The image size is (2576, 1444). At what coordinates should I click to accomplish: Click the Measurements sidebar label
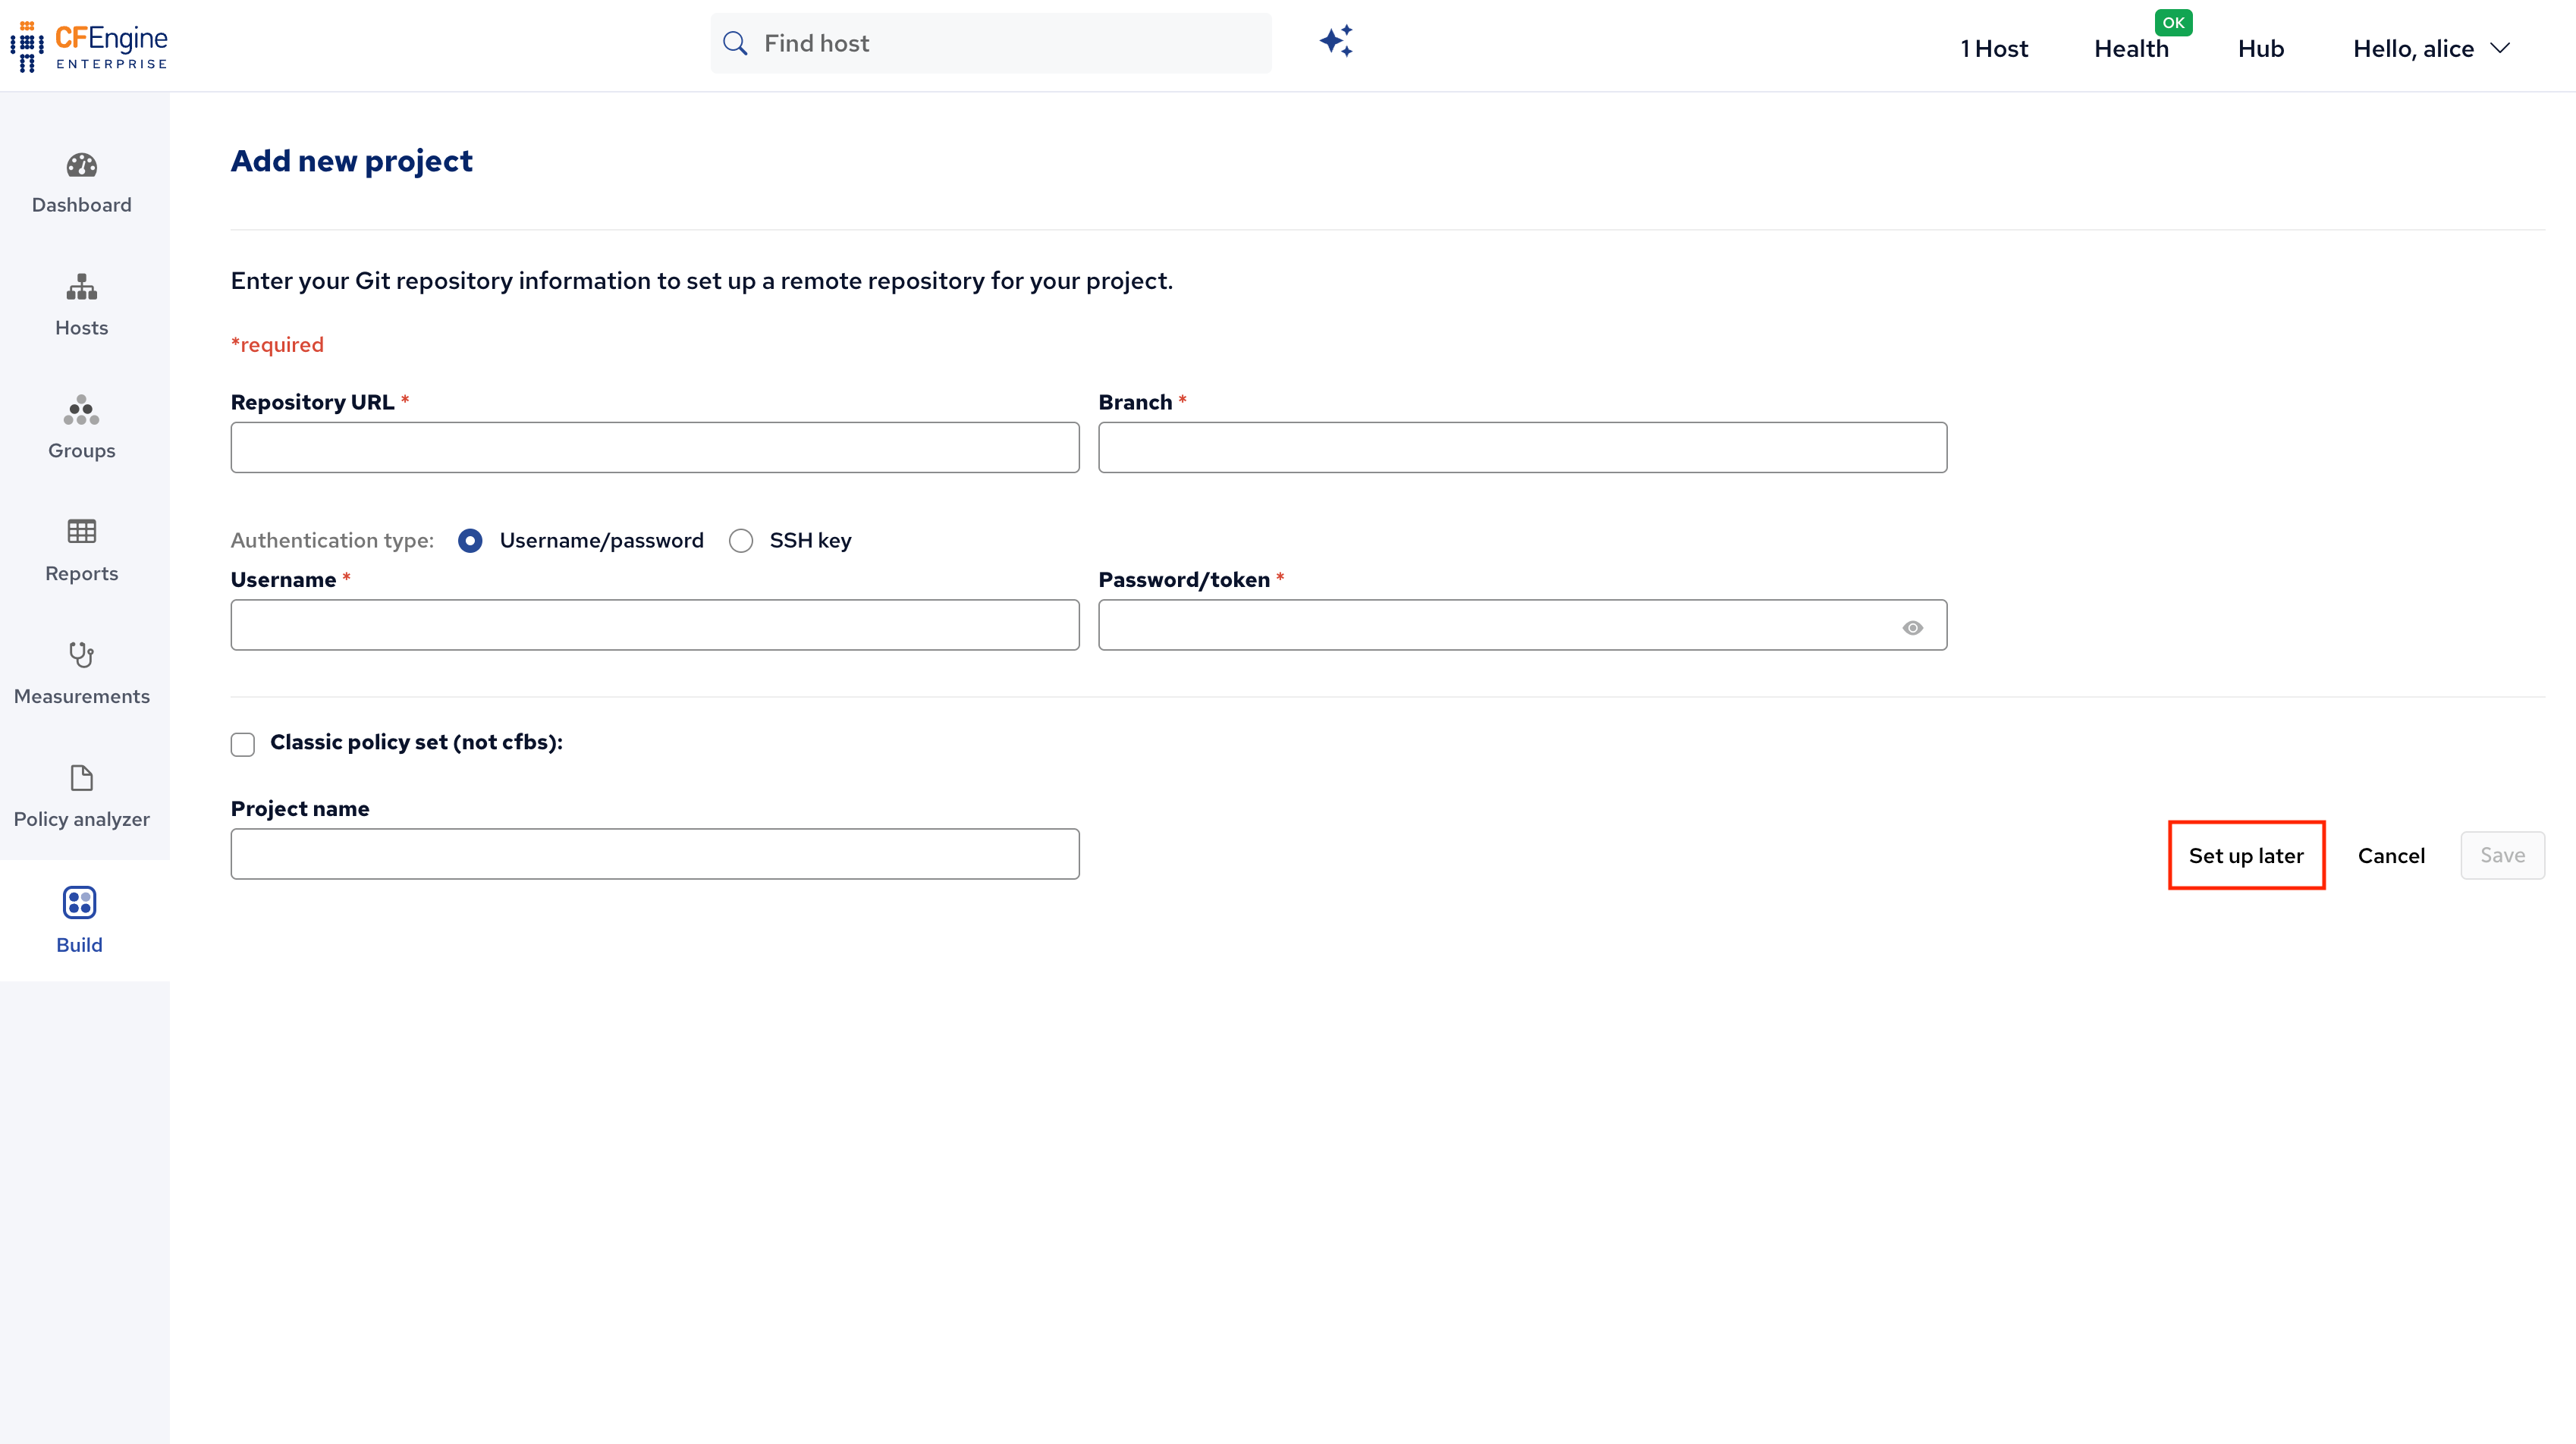click(x=82, y=697)
